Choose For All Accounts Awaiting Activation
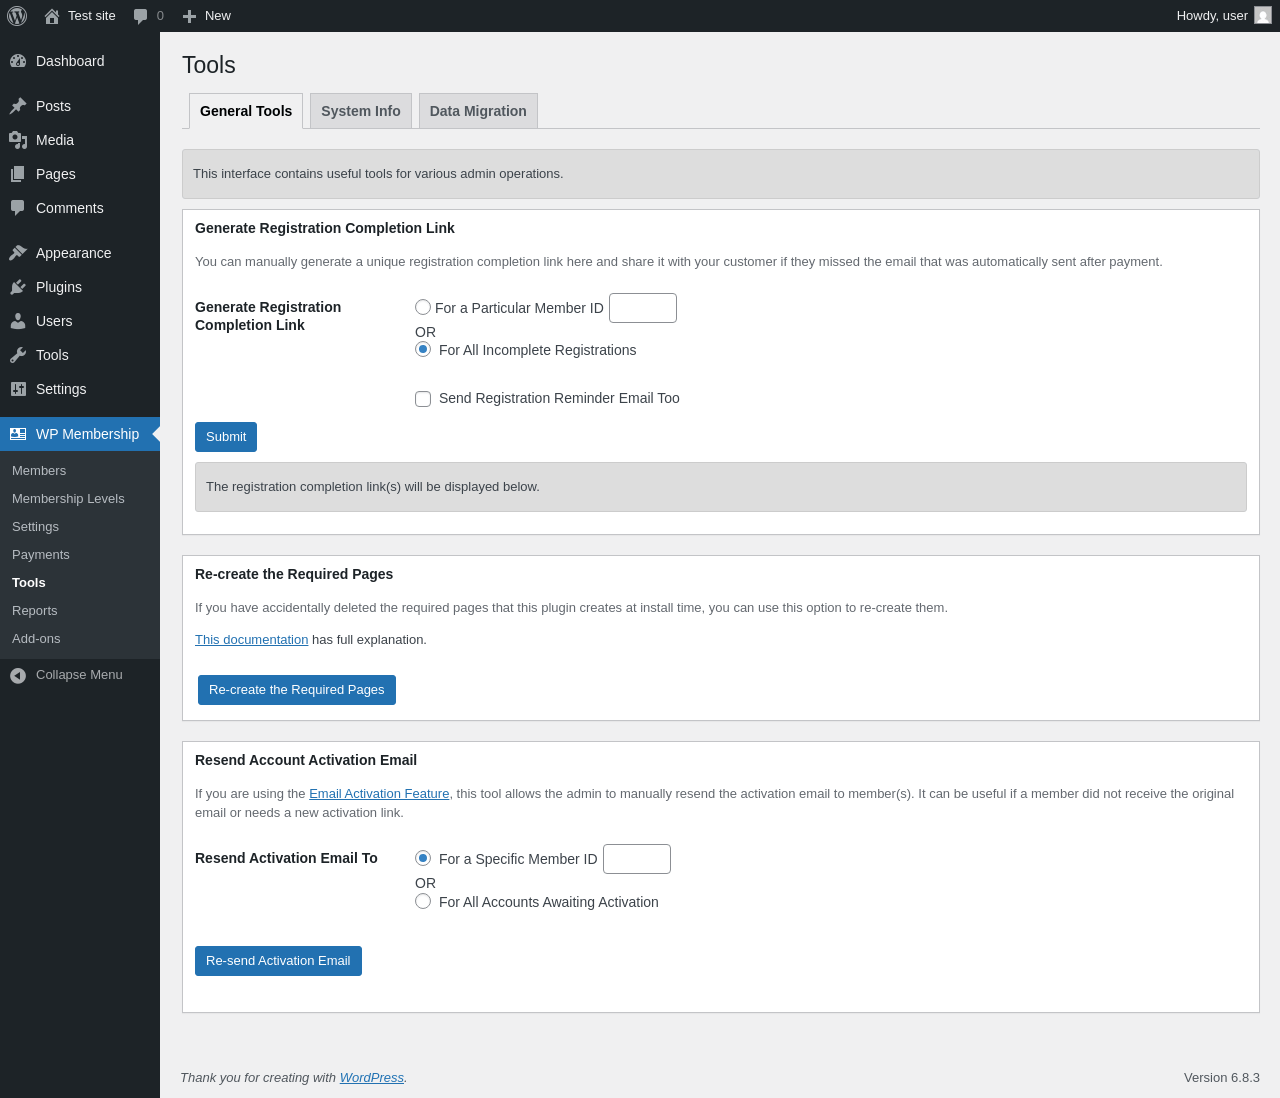This screenshot has width=1280, height=1098. tap(423, 901)
